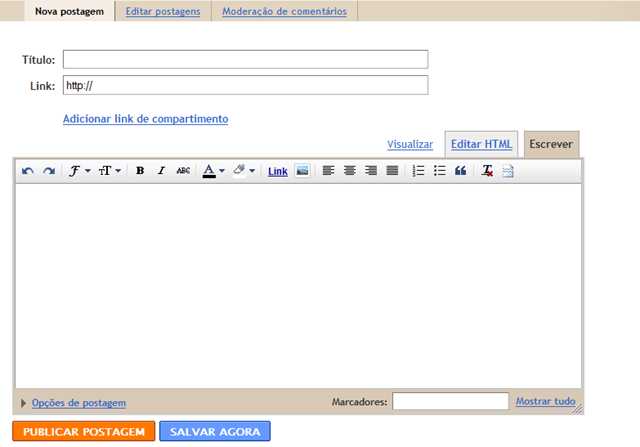This screenshot has height=447, width=640.
Task: Switch to the Editar HTML tab
Action: tap(481, 144)
